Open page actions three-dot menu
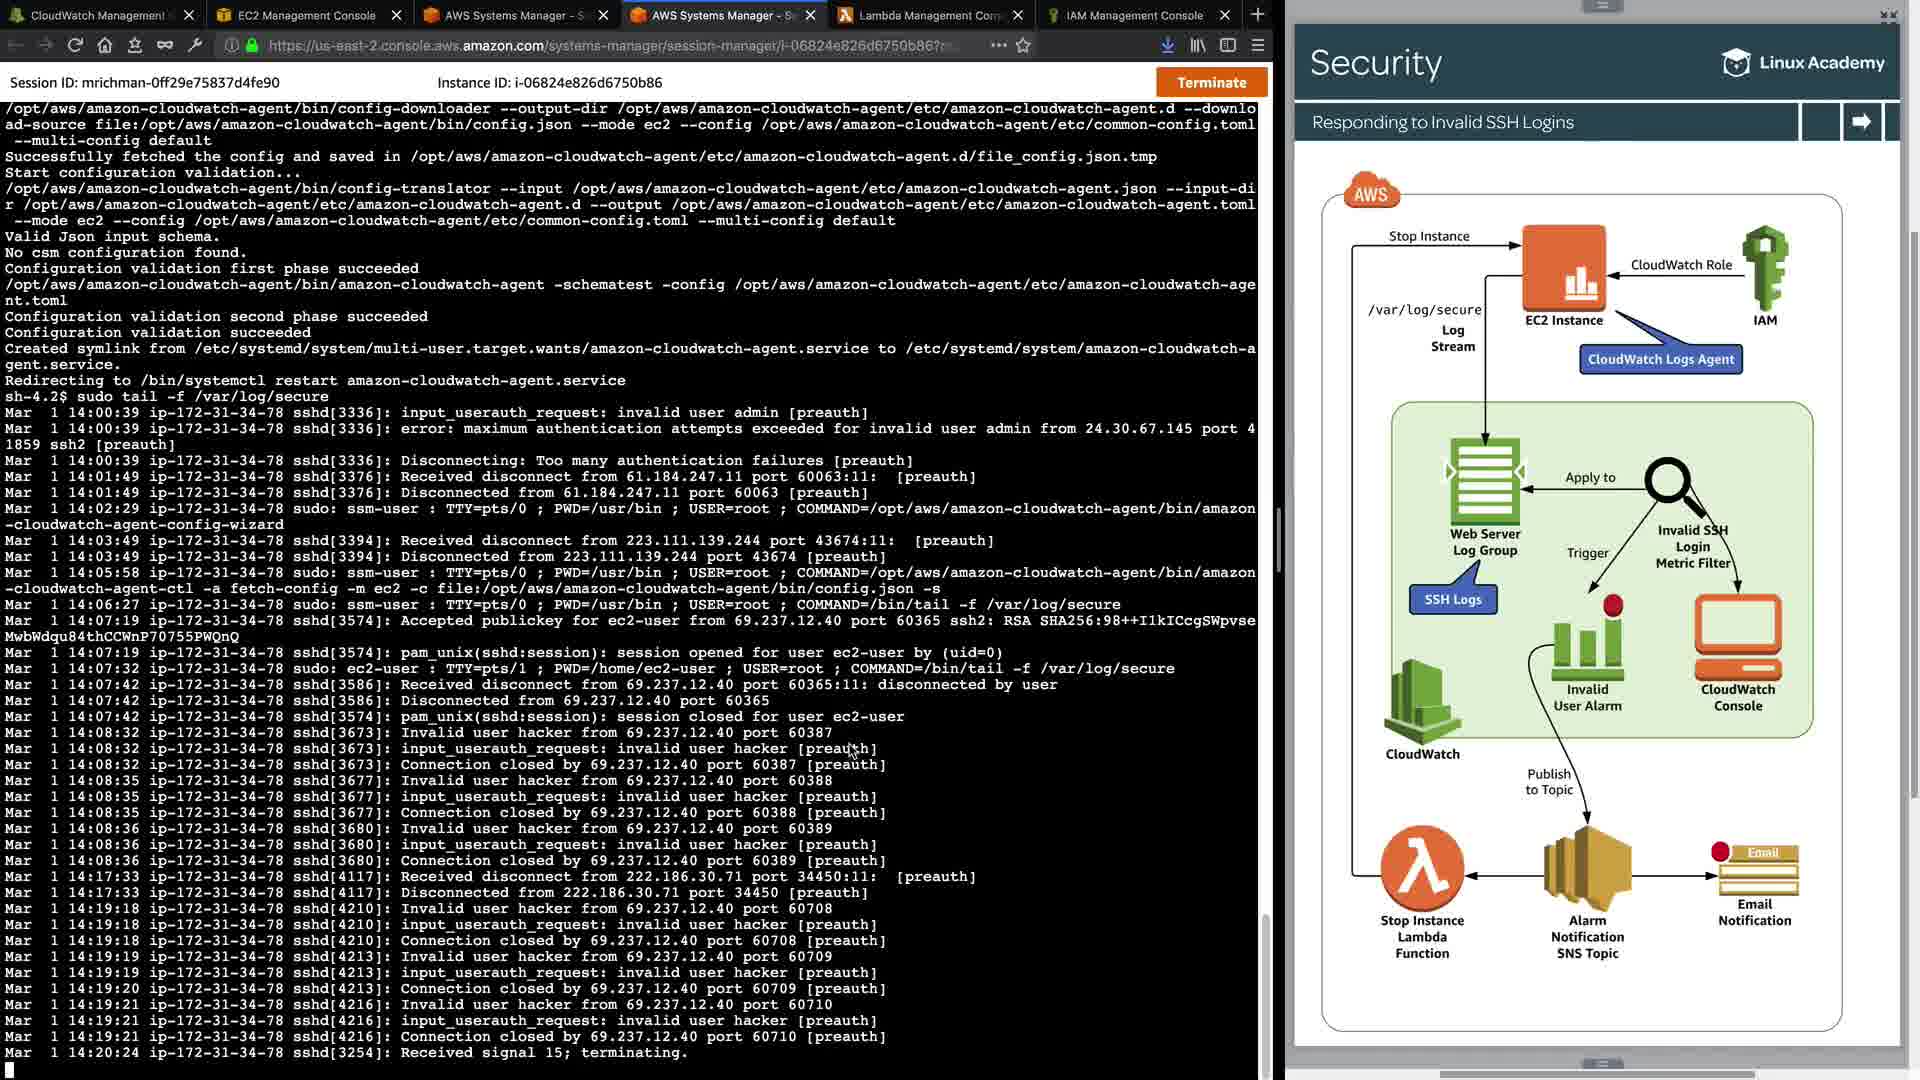This screenshot has height=1080, width=1920. (998, 45)
